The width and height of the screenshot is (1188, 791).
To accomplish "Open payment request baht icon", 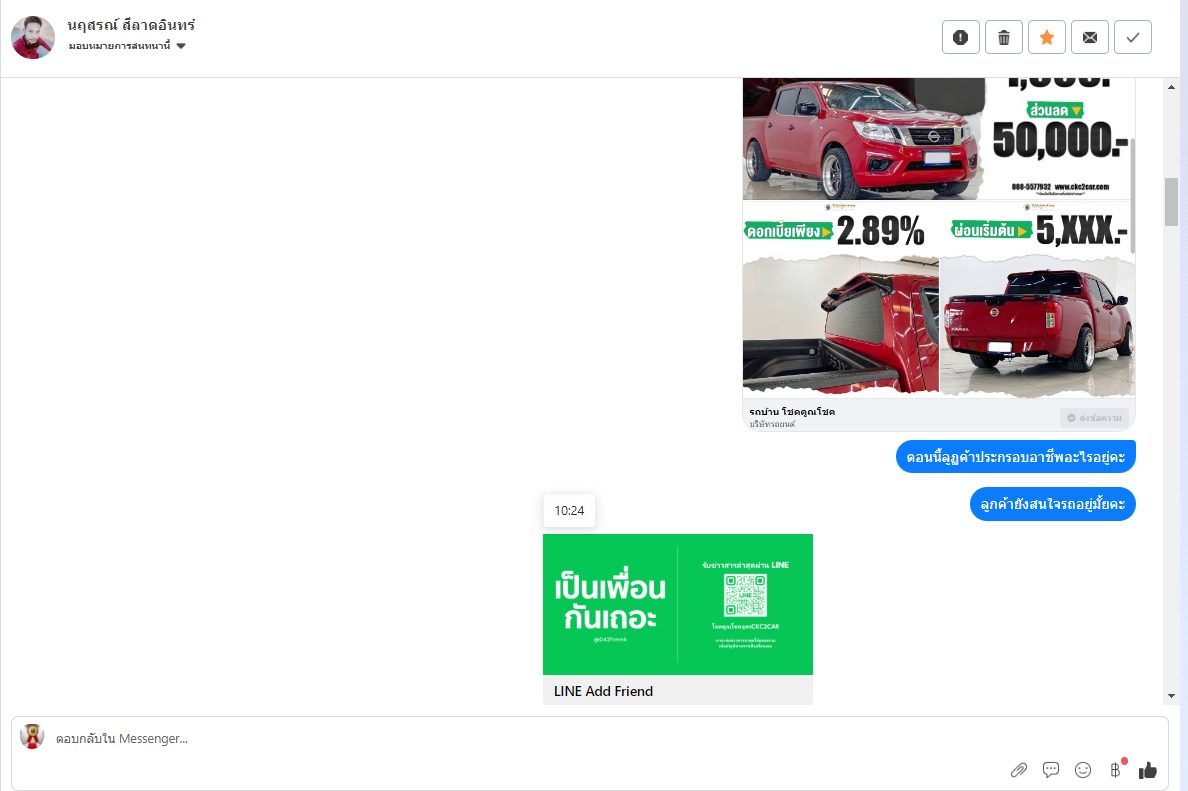I will click(1116, 770).
